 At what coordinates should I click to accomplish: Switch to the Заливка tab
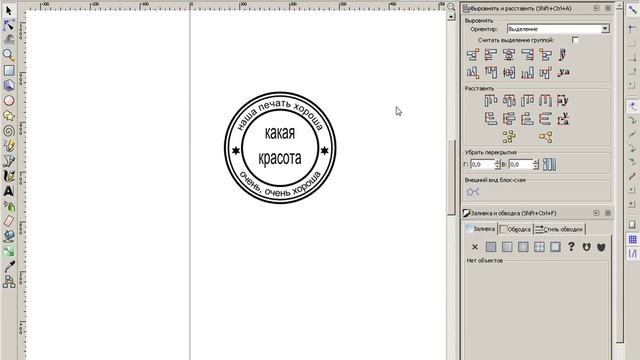480,229
